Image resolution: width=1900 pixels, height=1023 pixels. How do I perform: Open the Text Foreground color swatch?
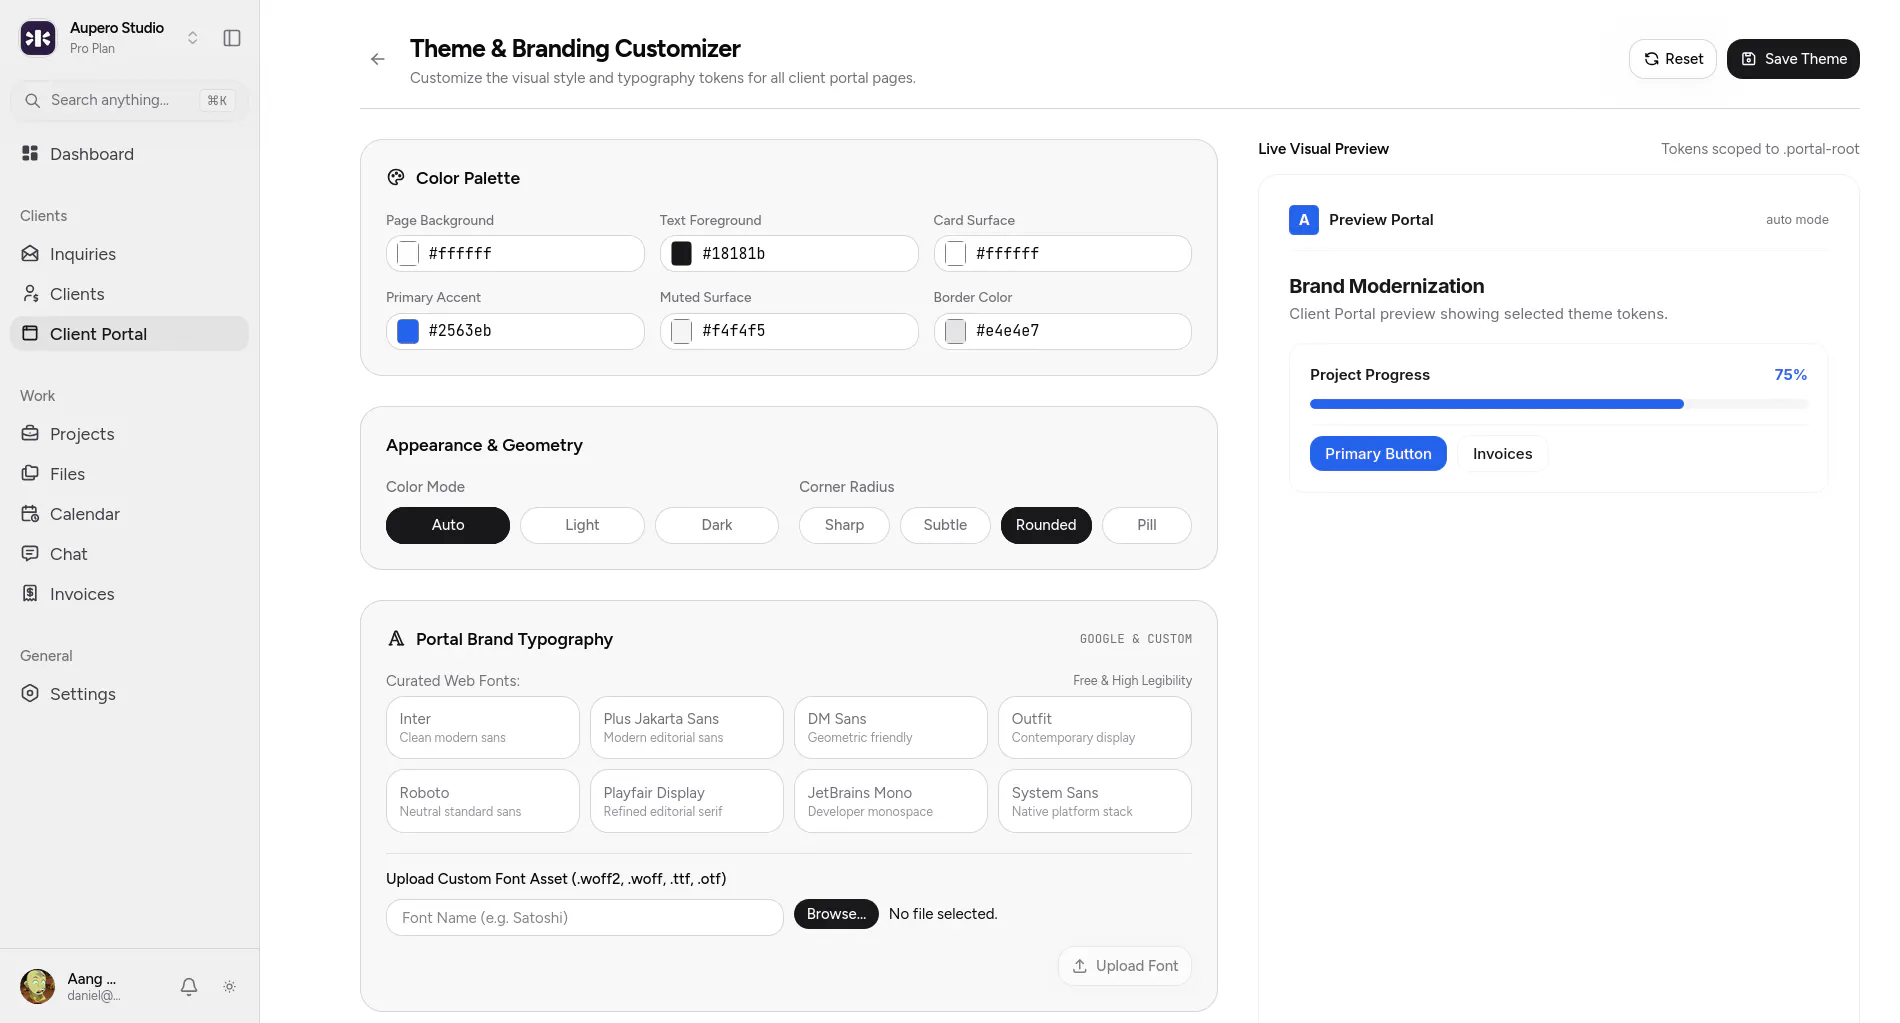(x=681, y=254)
